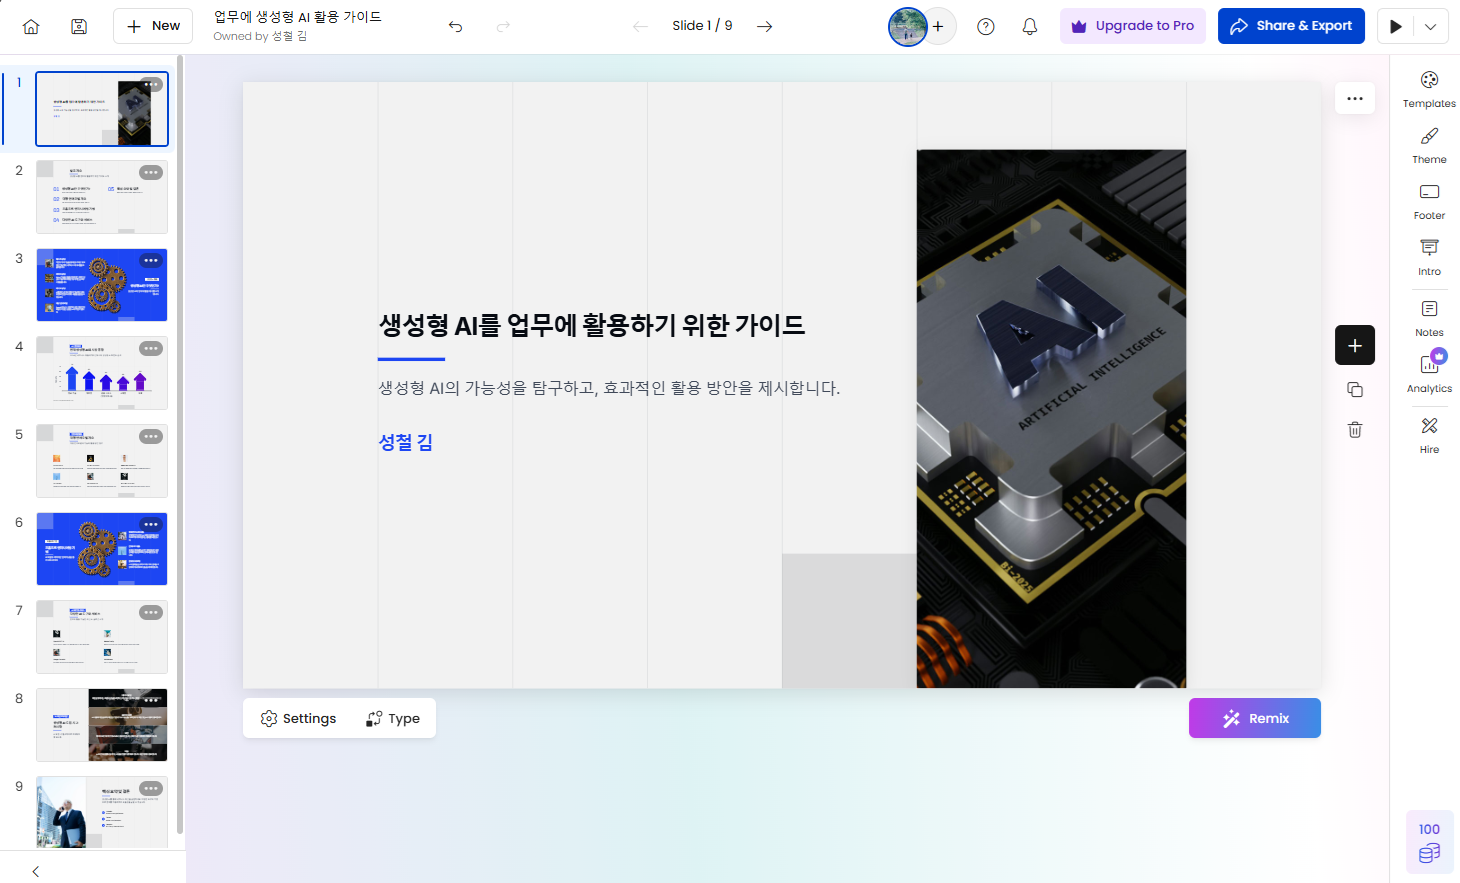Open the notifications bell
The height and width of the screenshot is (883, 1460).
coord(1029,27)
